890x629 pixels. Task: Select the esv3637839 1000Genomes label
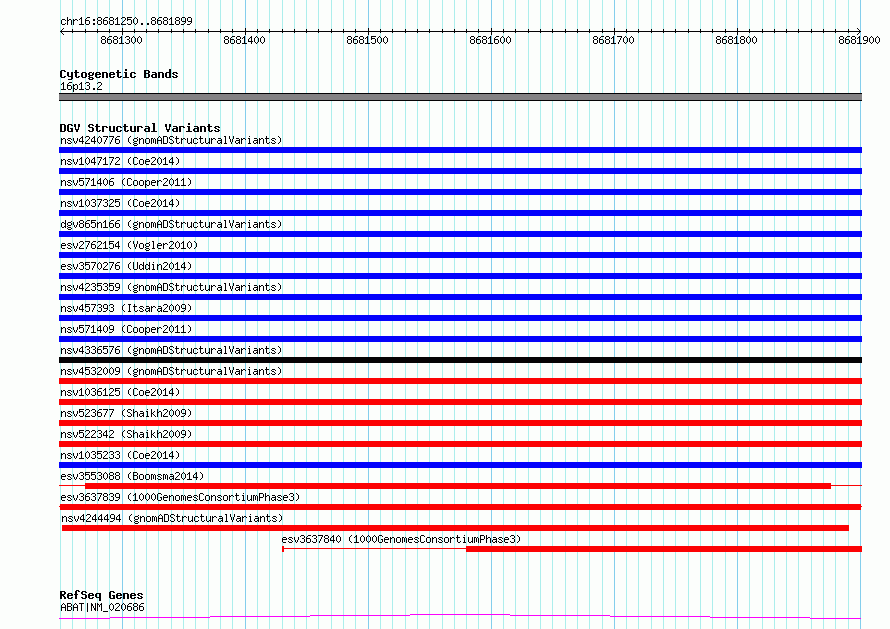(x=180, y=497)
